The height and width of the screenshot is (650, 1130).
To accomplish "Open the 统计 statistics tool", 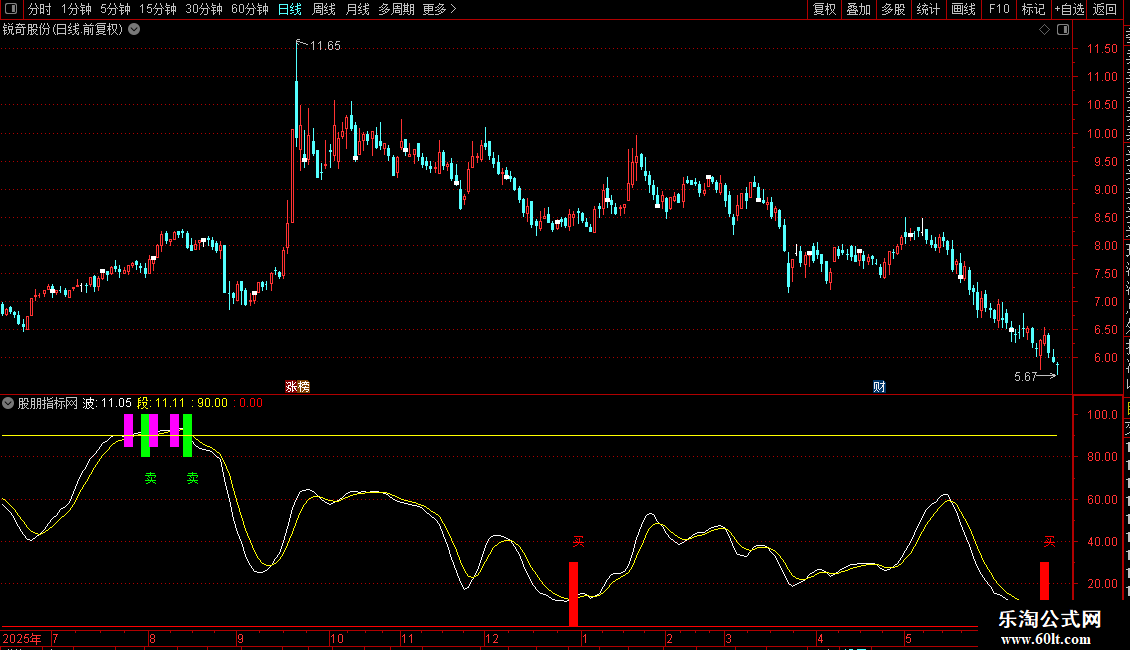I will tap(927, 9).
